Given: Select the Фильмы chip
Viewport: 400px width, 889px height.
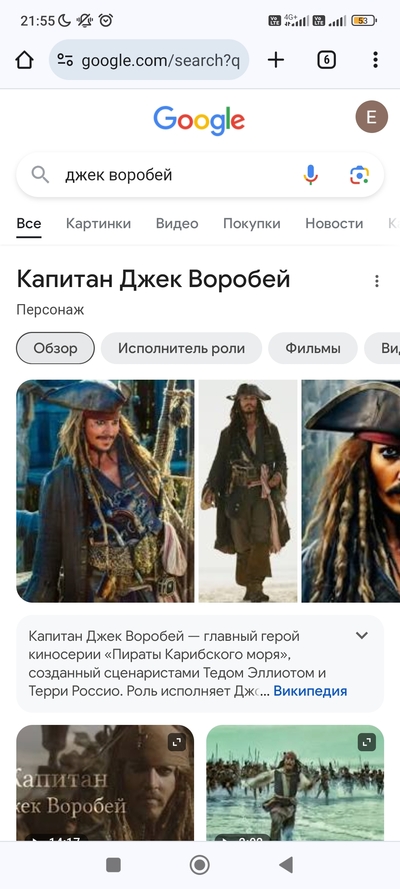Looking at the screenshot, I should pyautogui.click(x=313, y=348).
